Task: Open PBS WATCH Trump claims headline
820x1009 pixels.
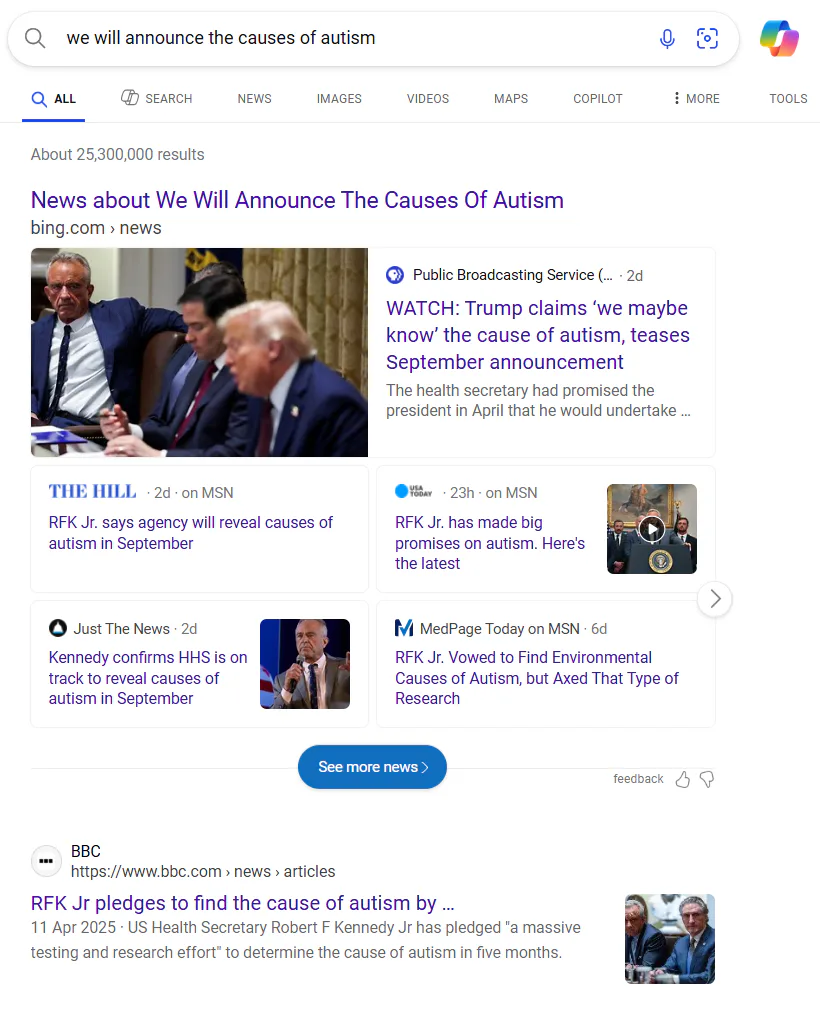Action: 537,335
